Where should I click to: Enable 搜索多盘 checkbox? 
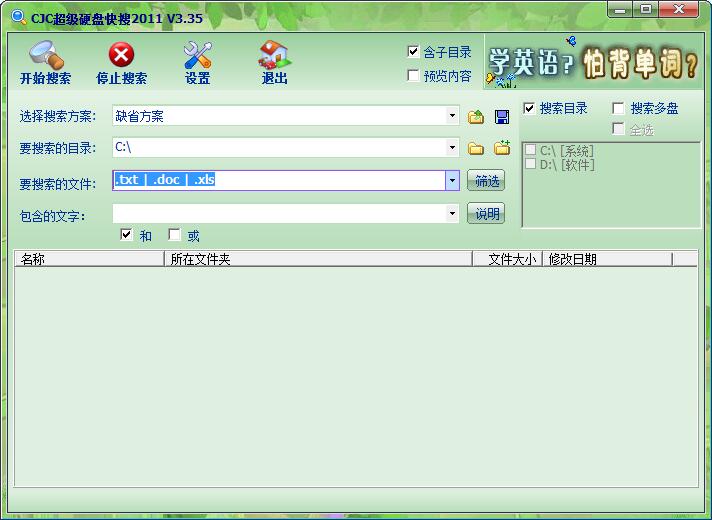click(618, 108)
